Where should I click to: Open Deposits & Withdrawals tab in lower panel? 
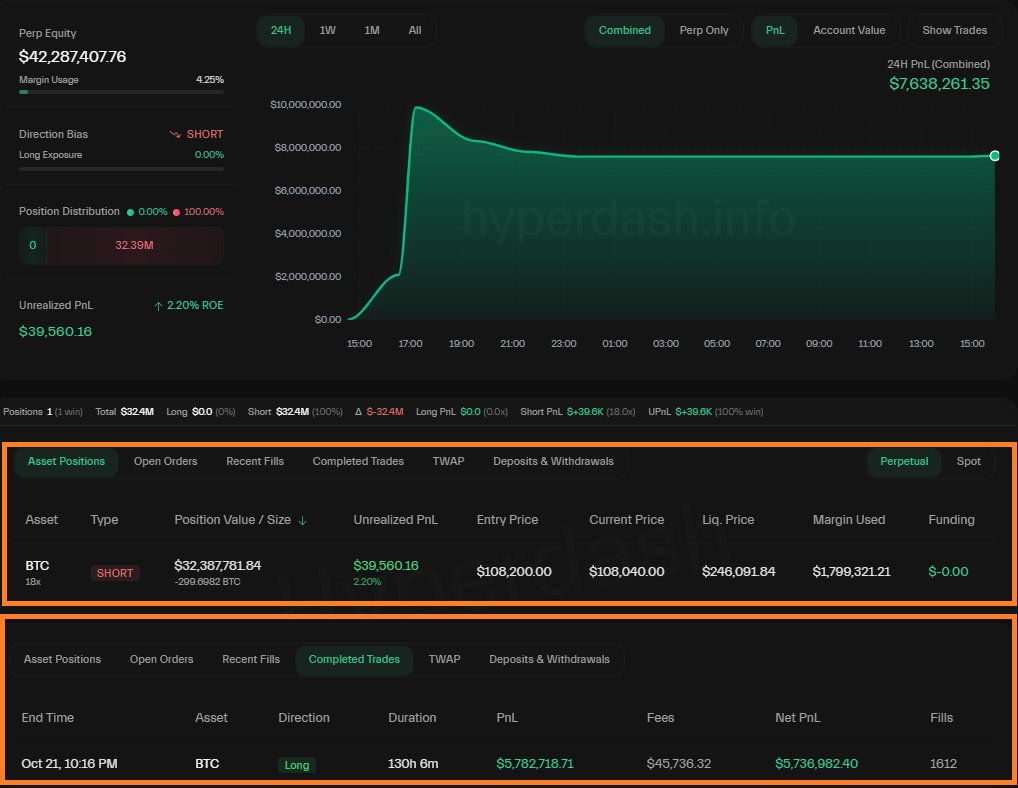point(549,659)
